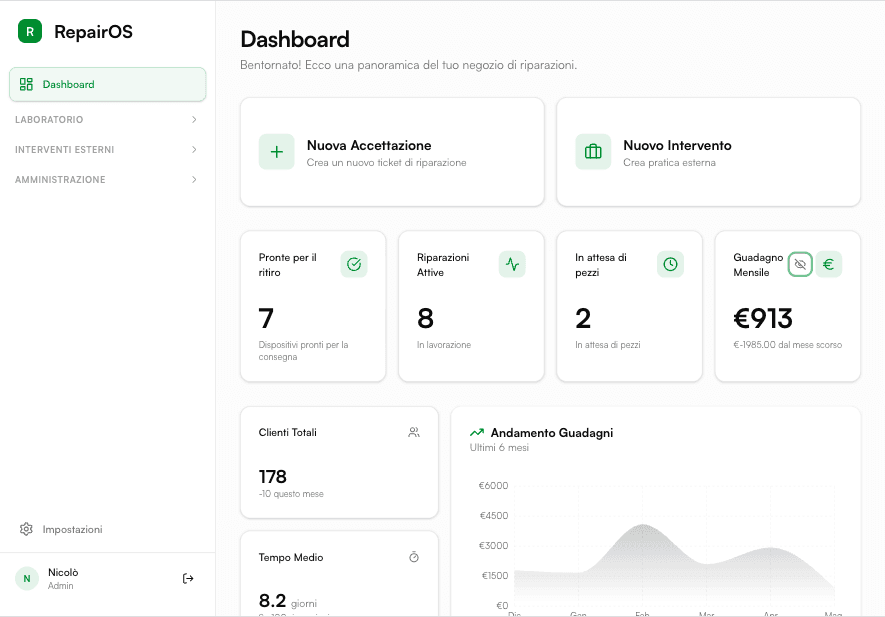The width and height of the screenshot is (885, 617).
Task: Click the activity pulse icon on Riparazioni Attive
Action: click(512, 264)
